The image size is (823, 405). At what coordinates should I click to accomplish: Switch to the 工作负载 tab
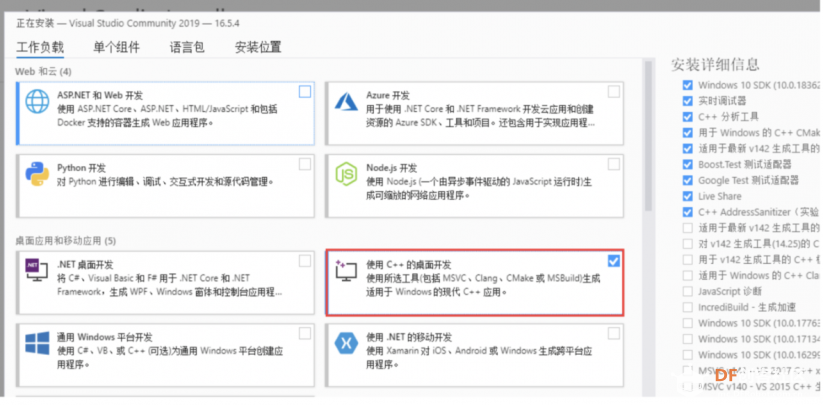click(40, 47)
